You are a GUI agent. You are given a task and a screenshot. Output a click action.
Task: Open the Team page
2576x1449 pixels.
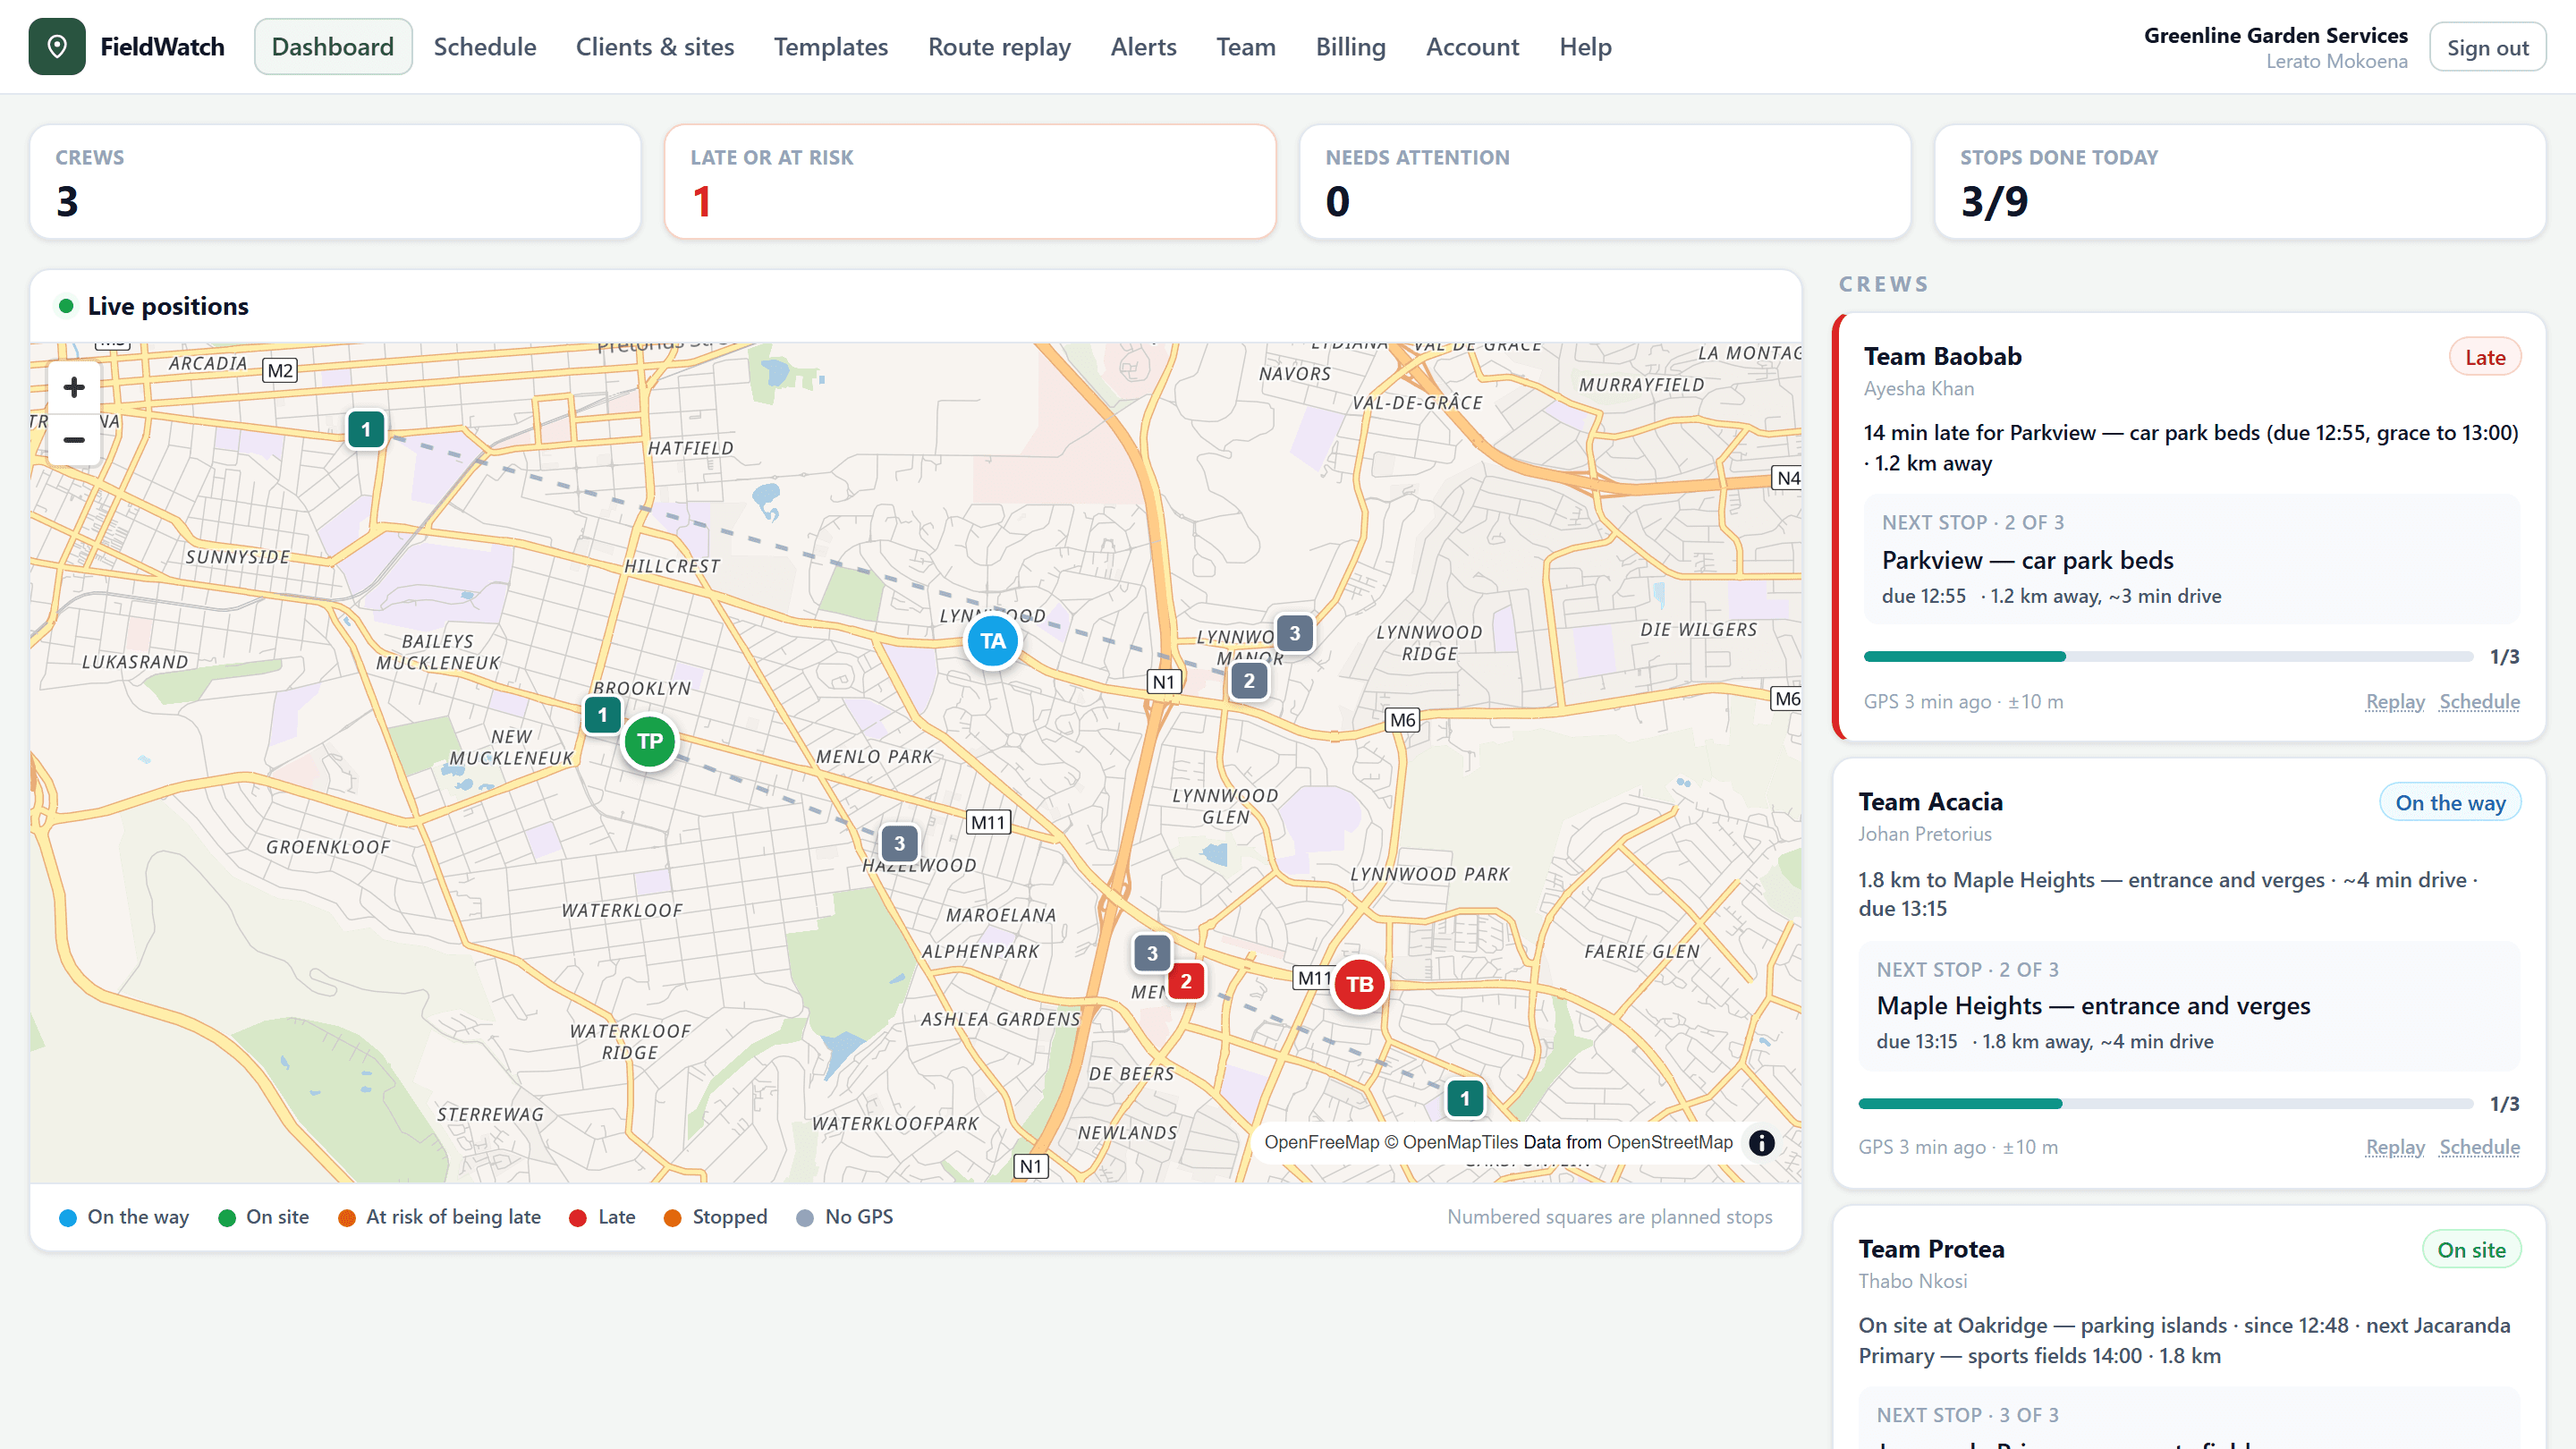(1246, 46)
